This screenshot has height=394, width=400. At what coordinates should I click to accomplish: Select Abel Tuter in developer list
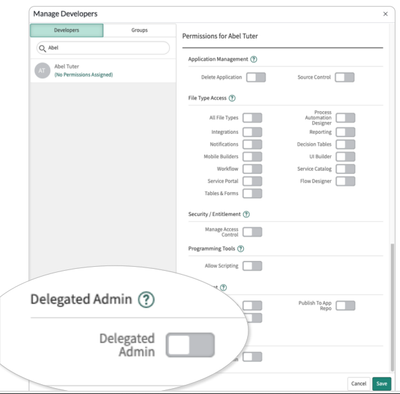pyautogui.click(x=103, y=71)
